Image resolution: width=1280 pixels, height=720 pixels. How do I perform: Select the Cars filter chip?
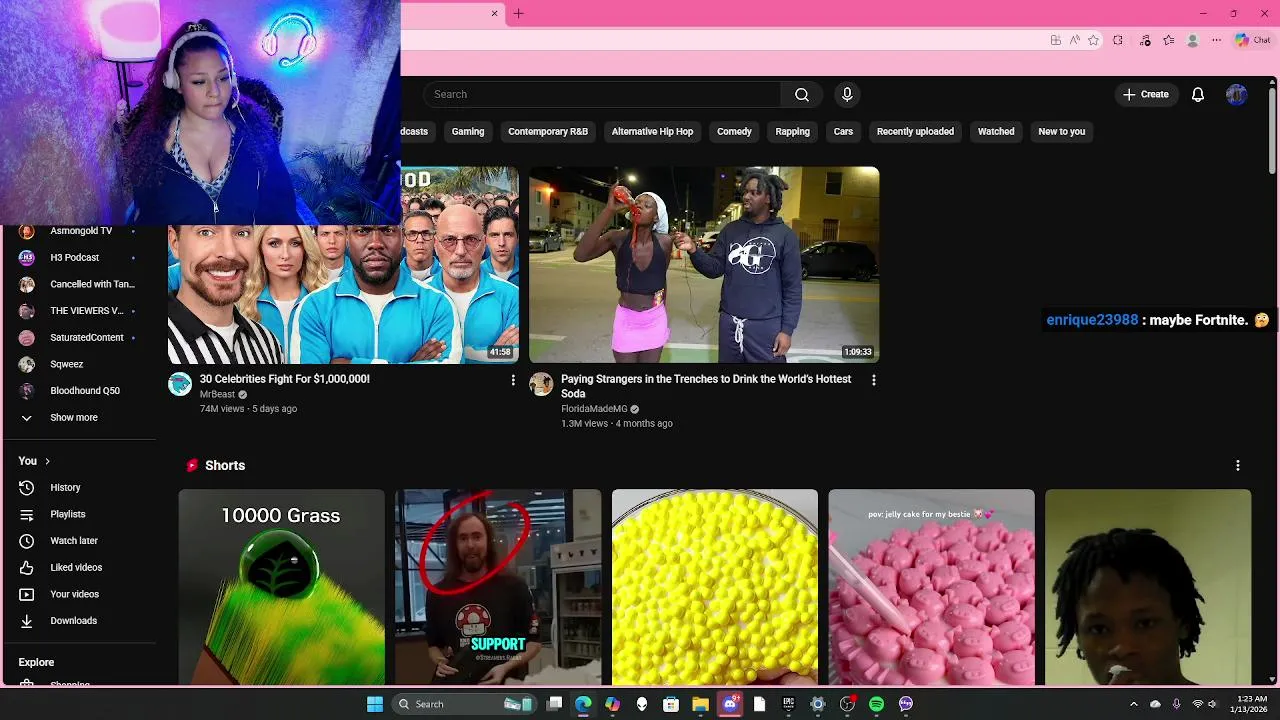[843, 131]
